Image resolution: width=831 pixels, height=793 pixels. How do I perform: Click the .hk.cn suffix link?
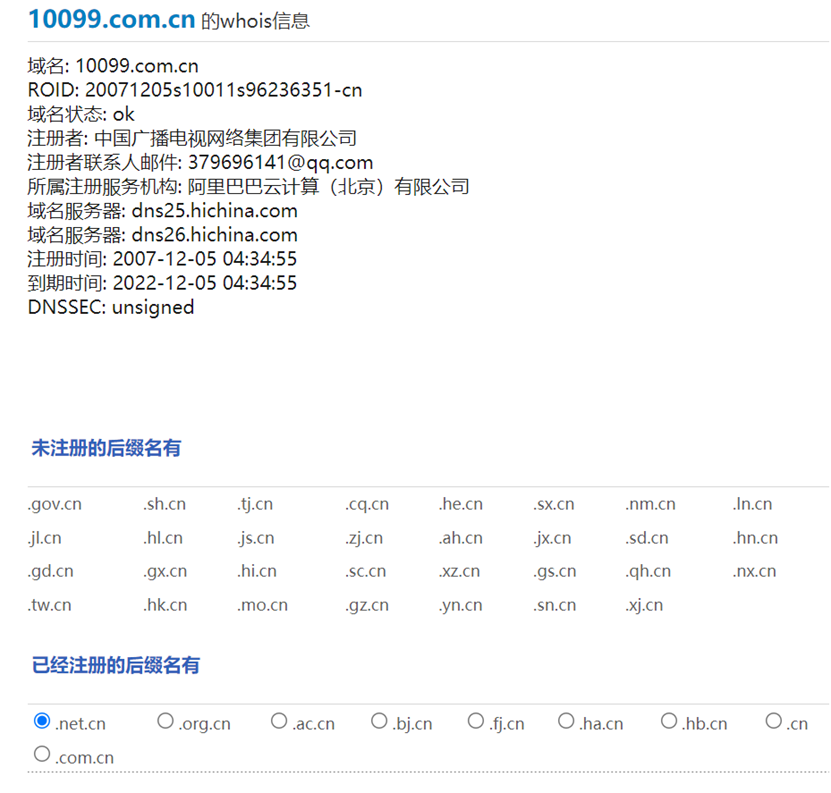click(x=165, y=605)
